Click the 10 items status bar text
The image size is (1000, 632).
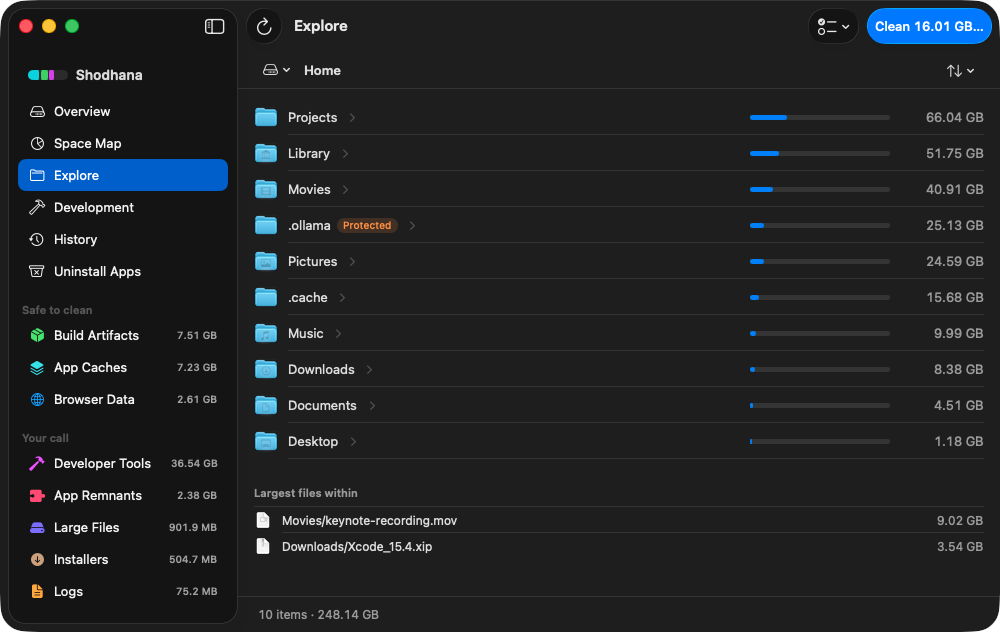(318, 615)
